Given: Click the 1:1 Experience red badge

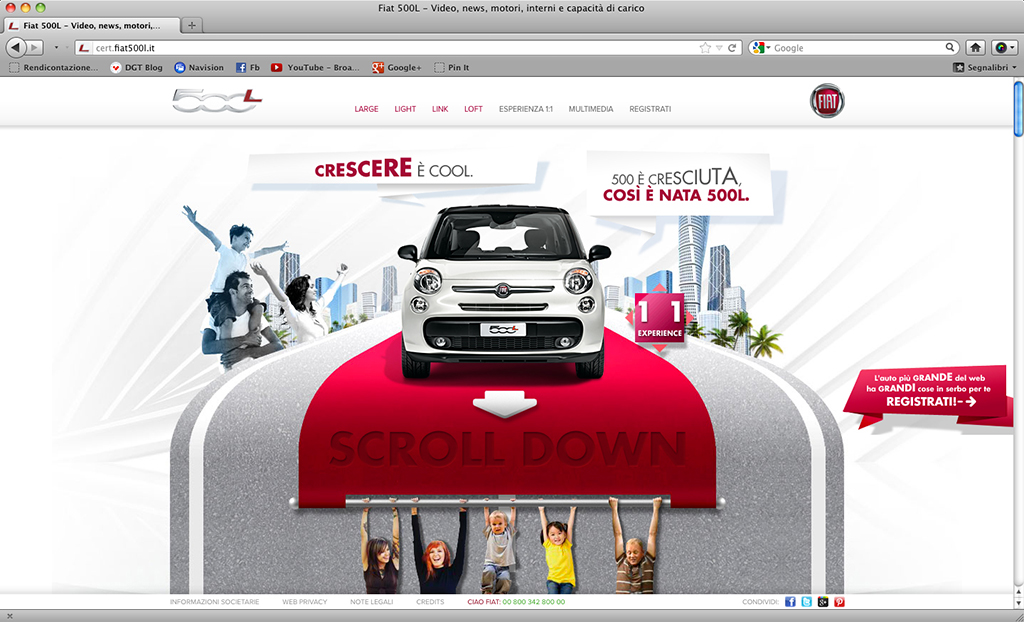Looking at the screenshot, I should pos(659,320).
